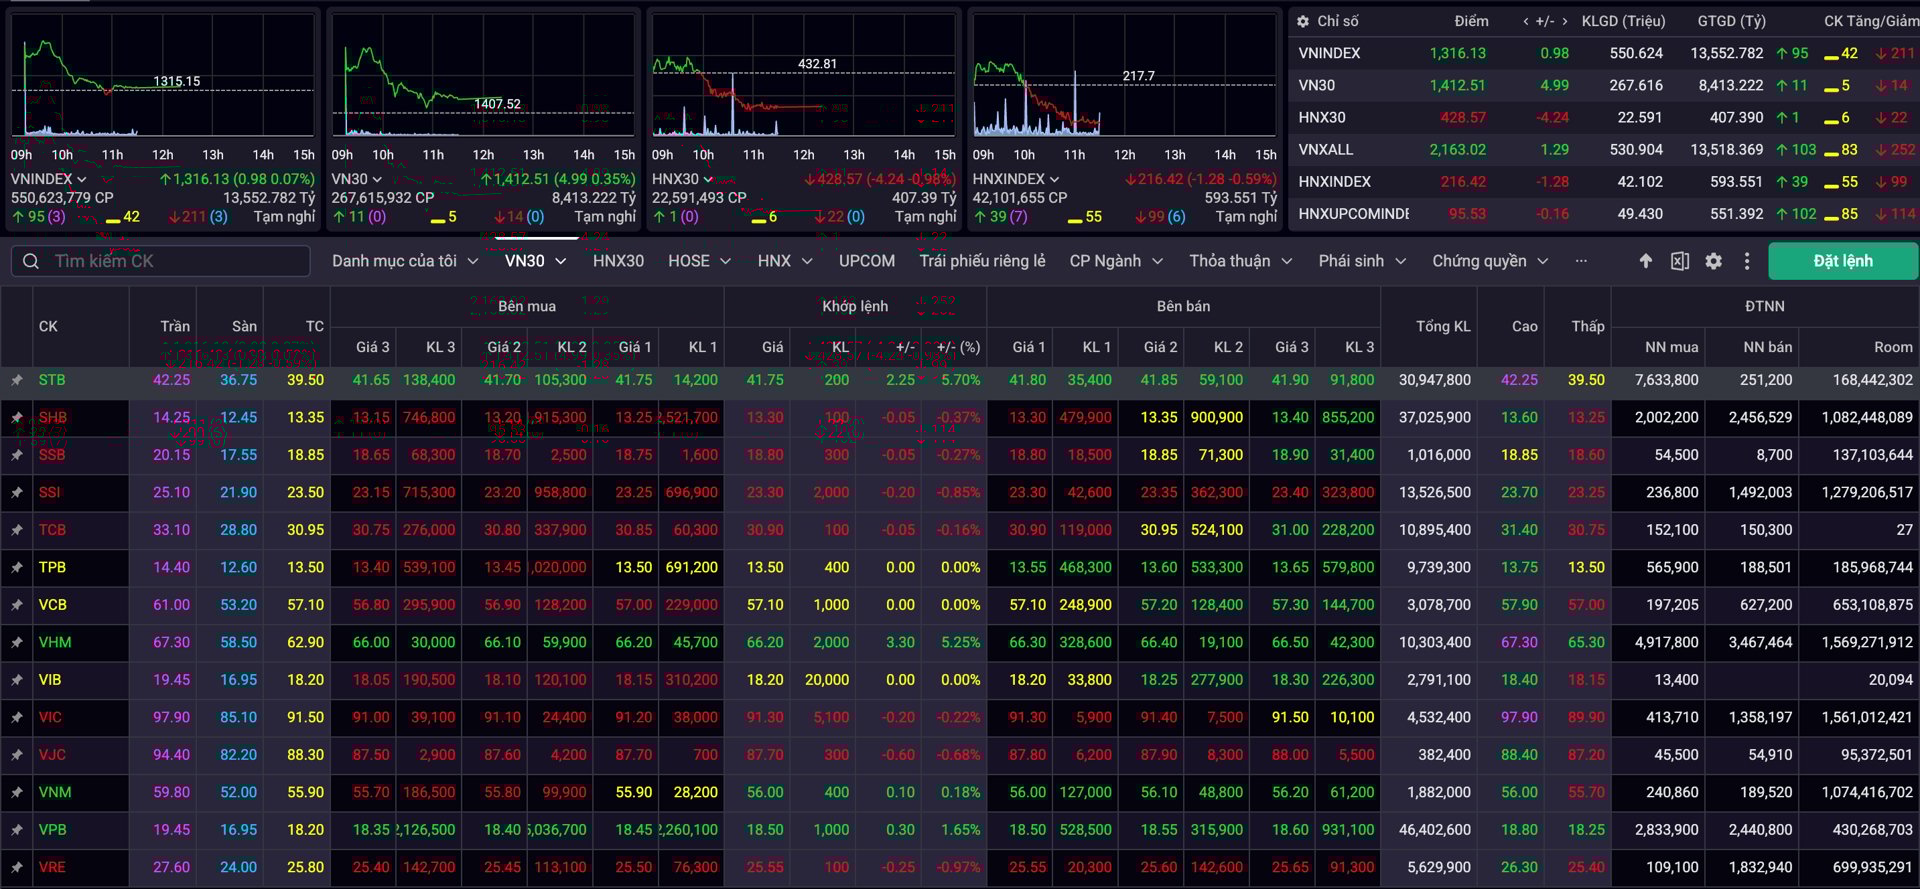This screenshot has width=1920, height=889.
Task: Click left arrow beside +/- in index header
Action: pos(1525,21)
